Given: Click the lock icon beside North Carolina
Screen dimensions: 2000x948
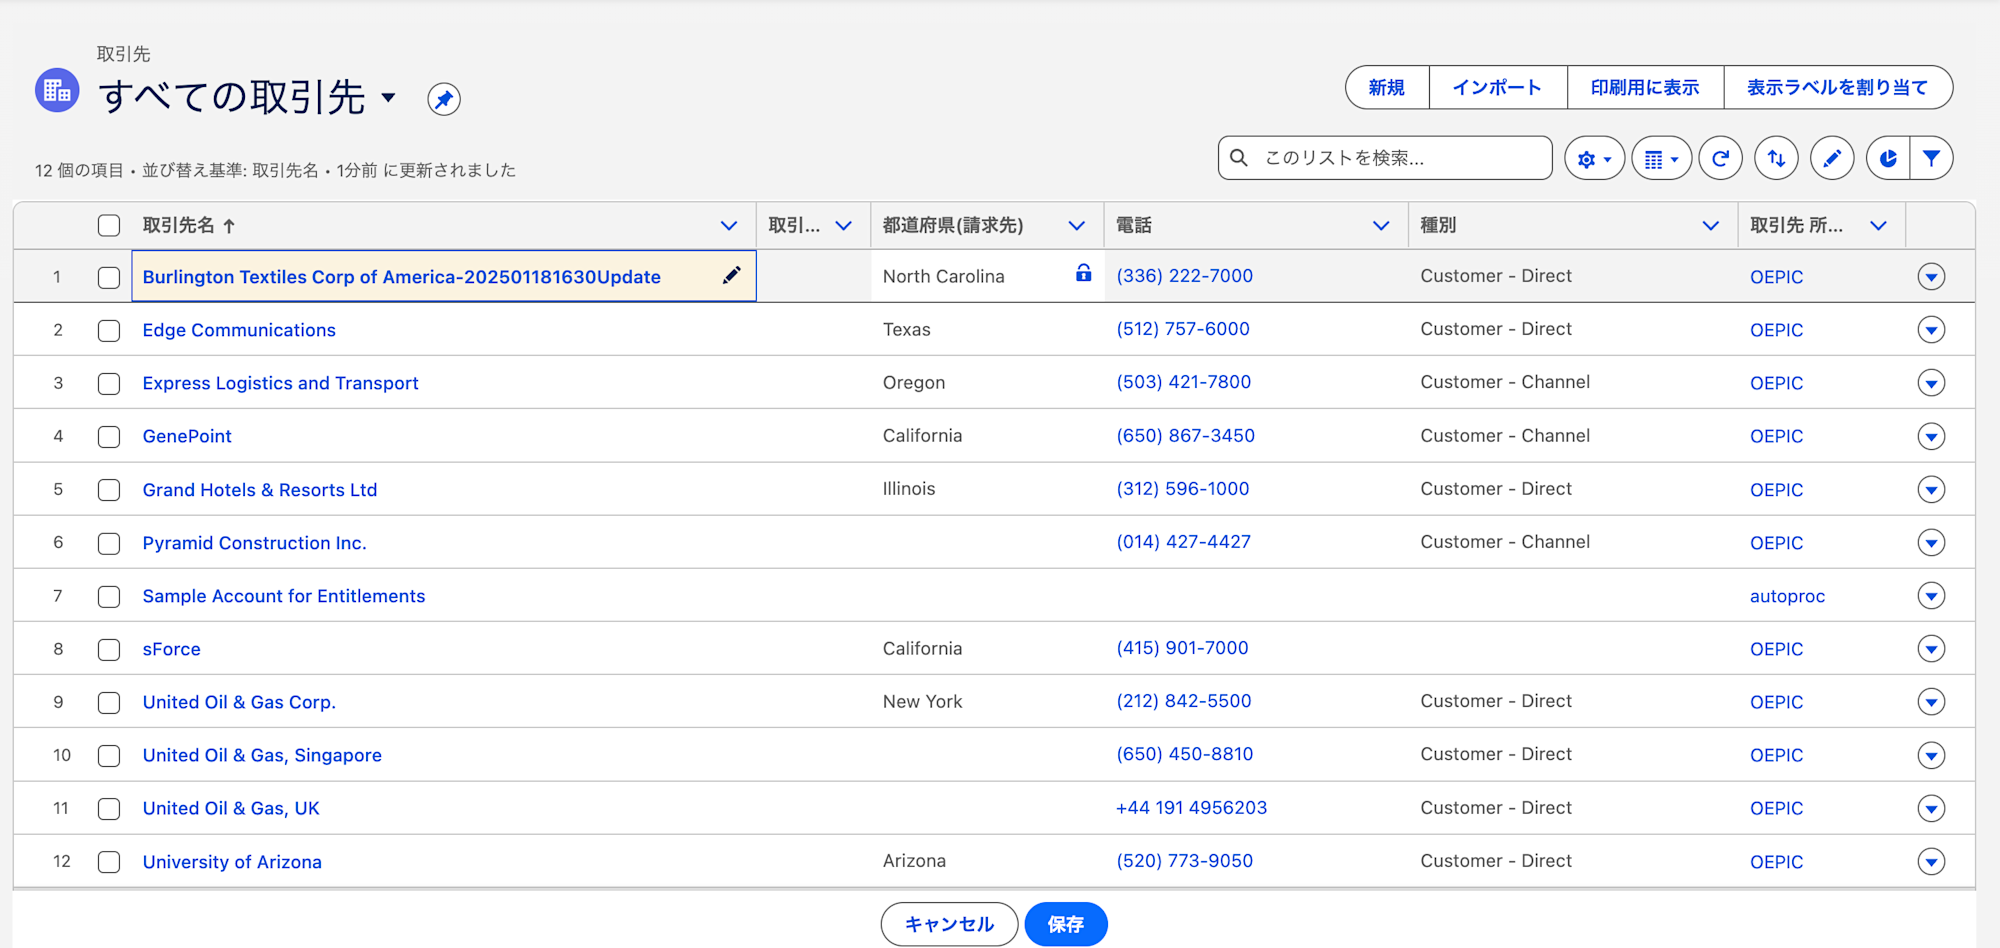Looking at the screenshot, I should (x=1083, y=274).
